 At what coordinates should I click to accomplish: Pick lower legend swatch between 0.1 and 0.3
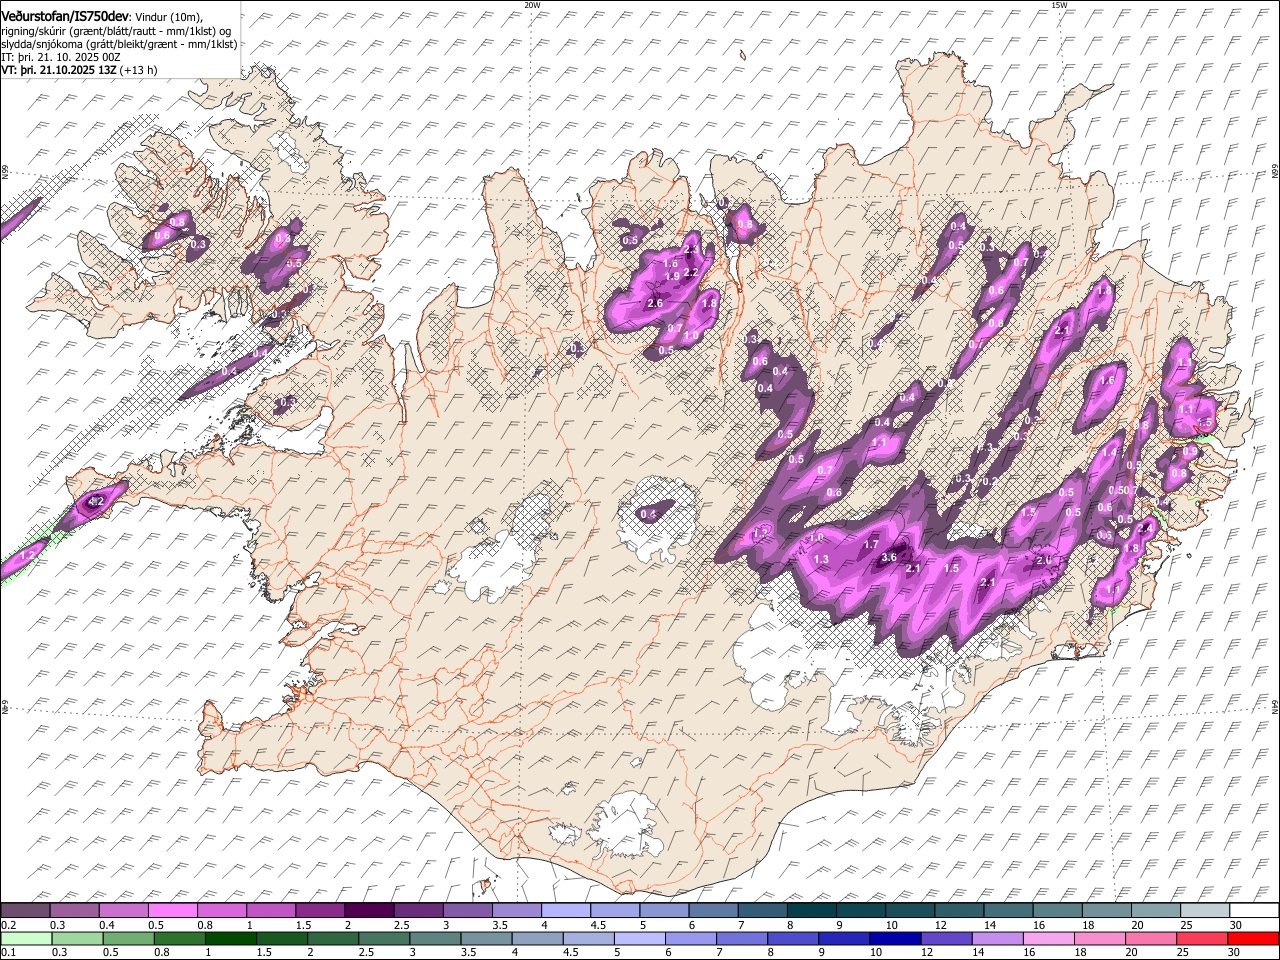[25, 938]
